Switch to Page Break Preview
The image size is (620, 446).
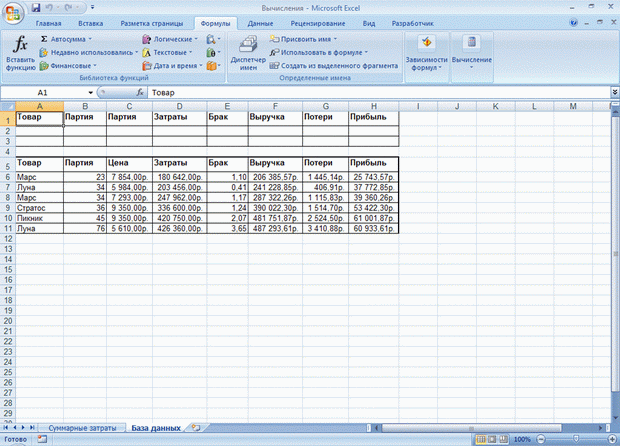tap(503, 439)
